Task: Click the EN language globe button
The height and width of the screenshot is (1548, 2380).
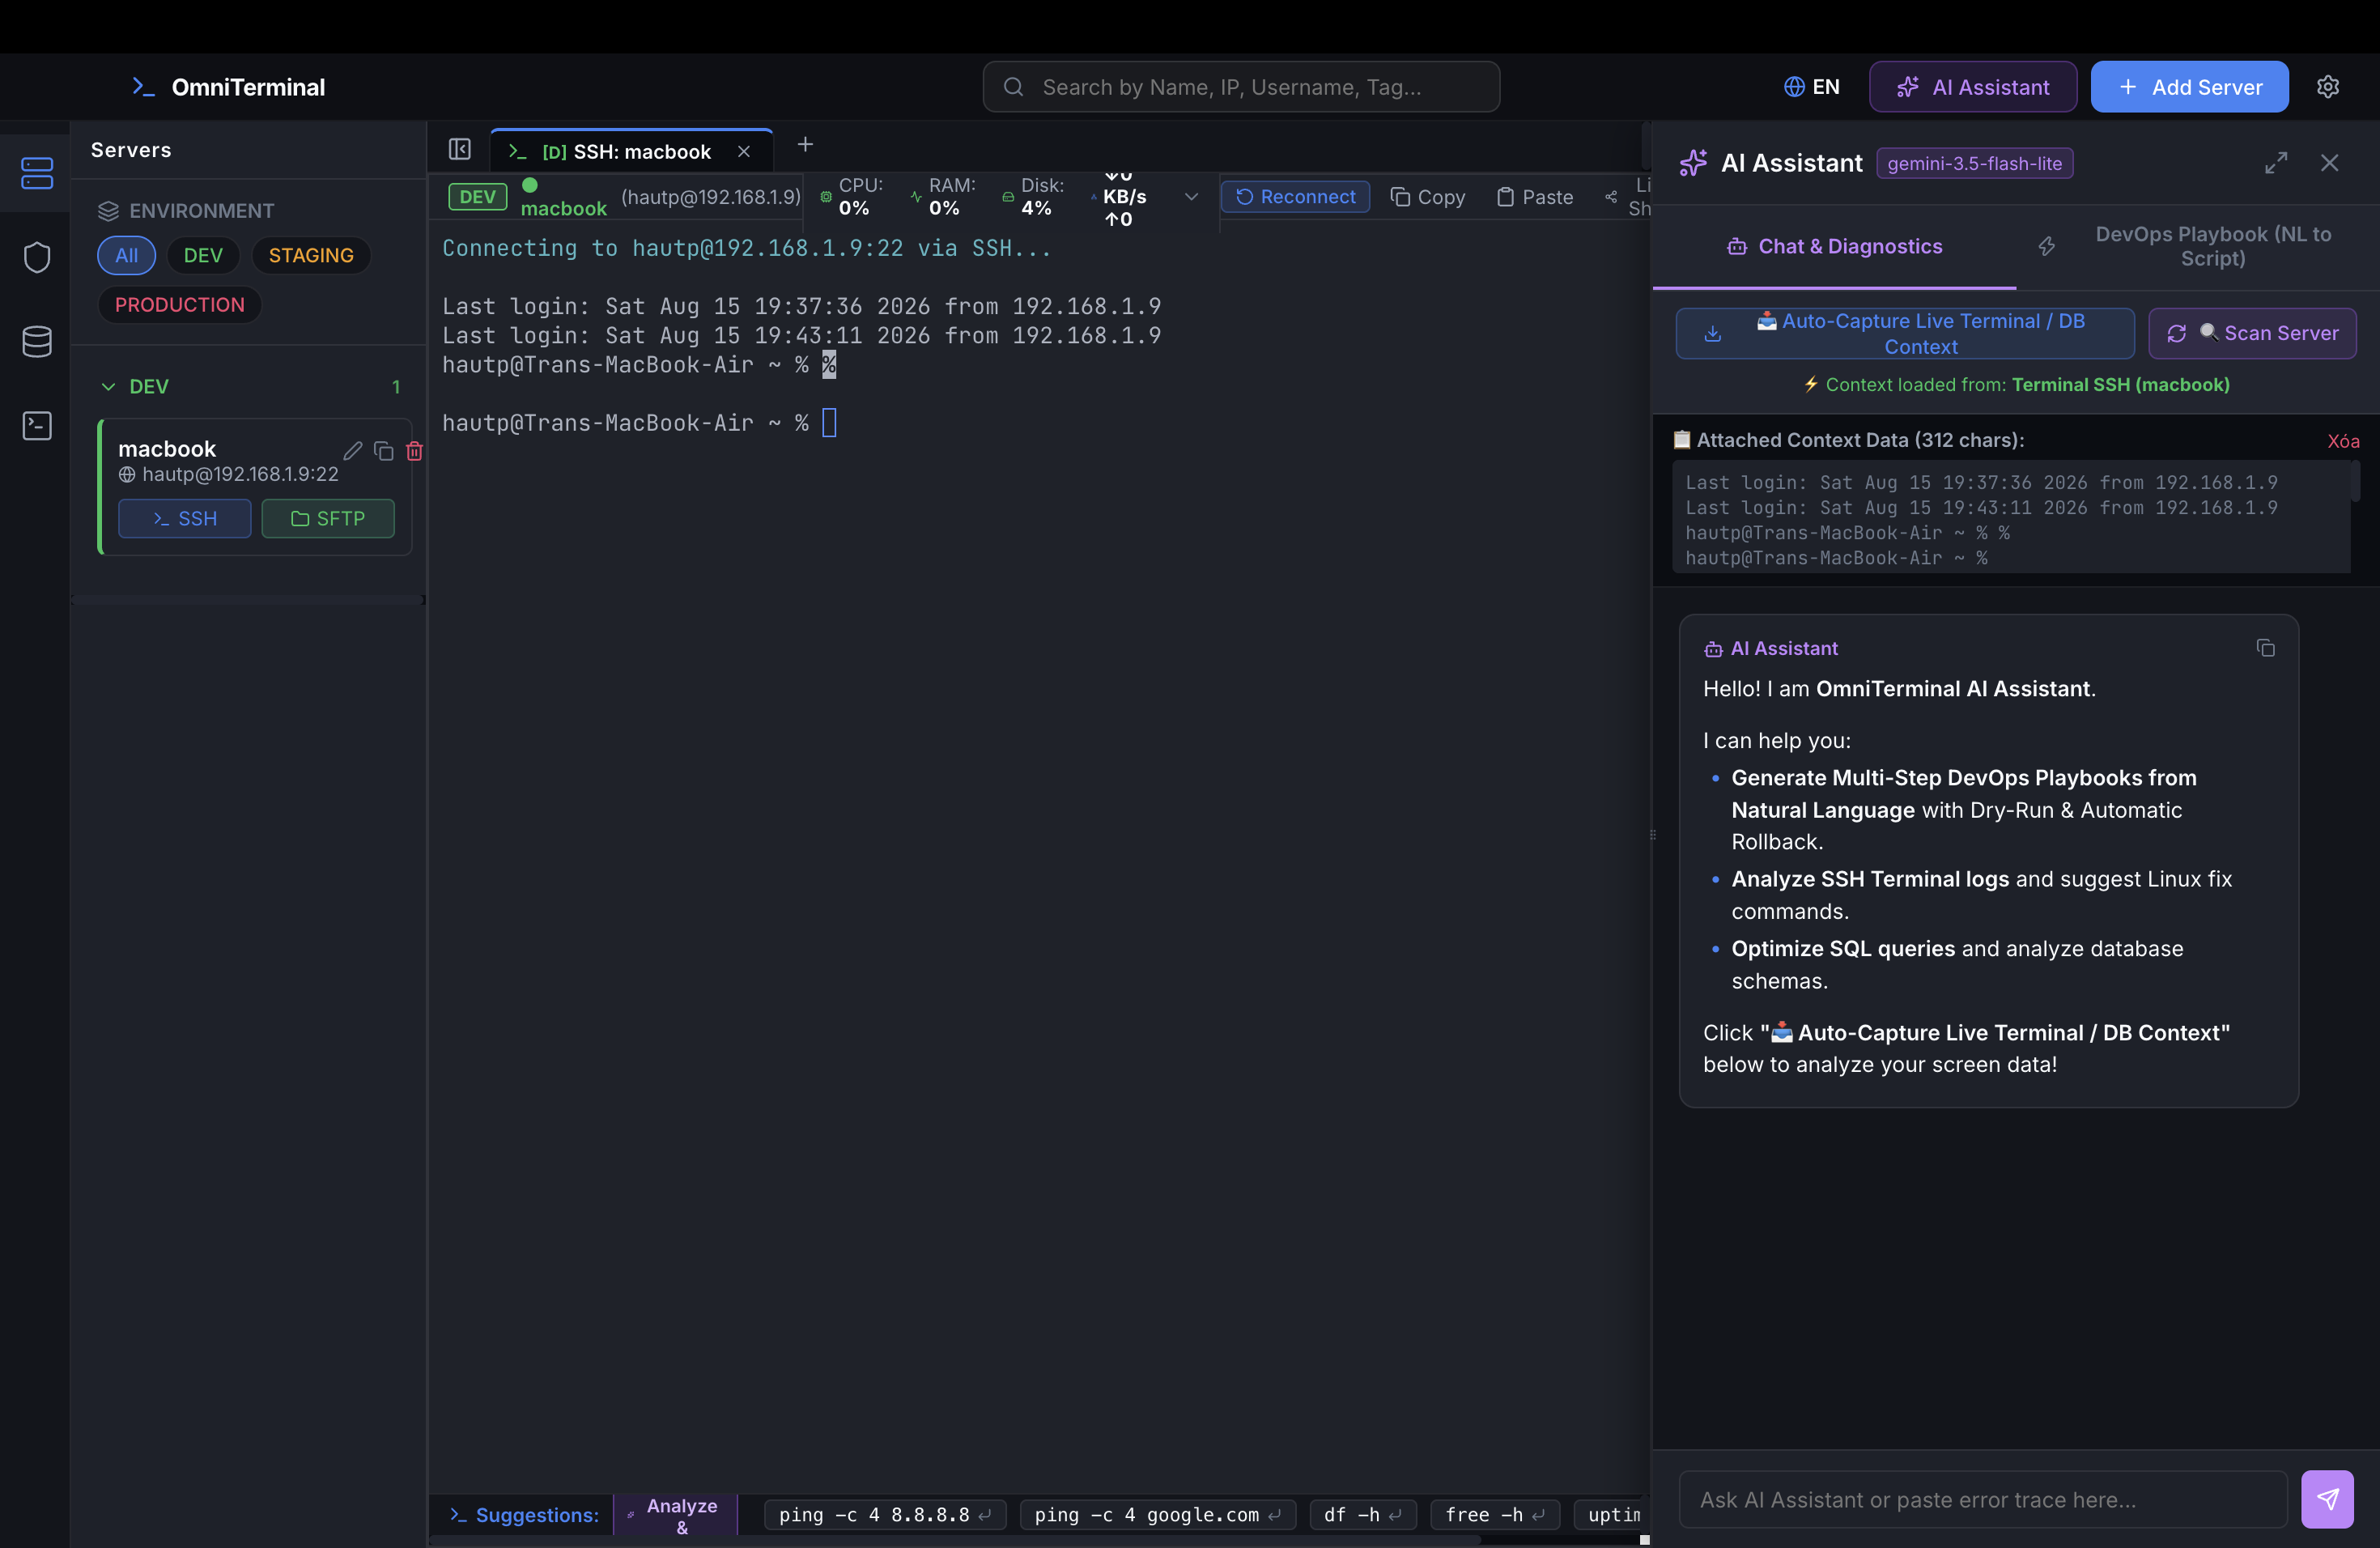Action: pyautogui.click(x=1812, y=87)
